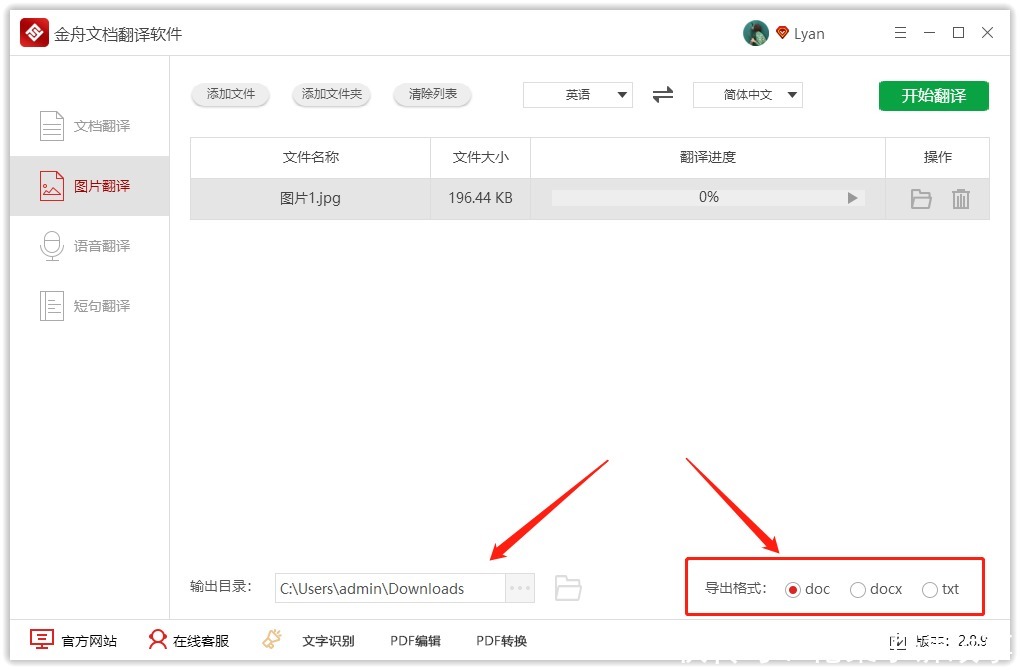Open folder icon for 图片1.jpg row
The width and height of the screenshot is (1020, 670).
point(920,198)
